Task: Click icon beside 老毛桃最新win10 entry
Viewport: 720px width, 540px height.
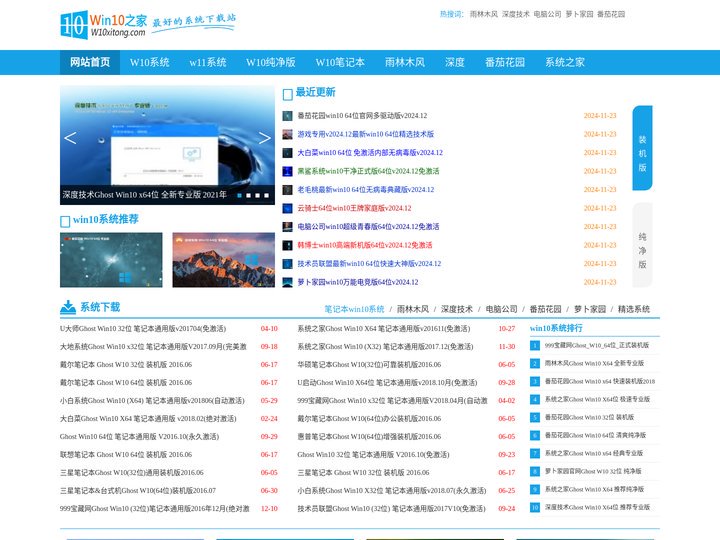Action: pyautogui.click(x=287, y=190)
